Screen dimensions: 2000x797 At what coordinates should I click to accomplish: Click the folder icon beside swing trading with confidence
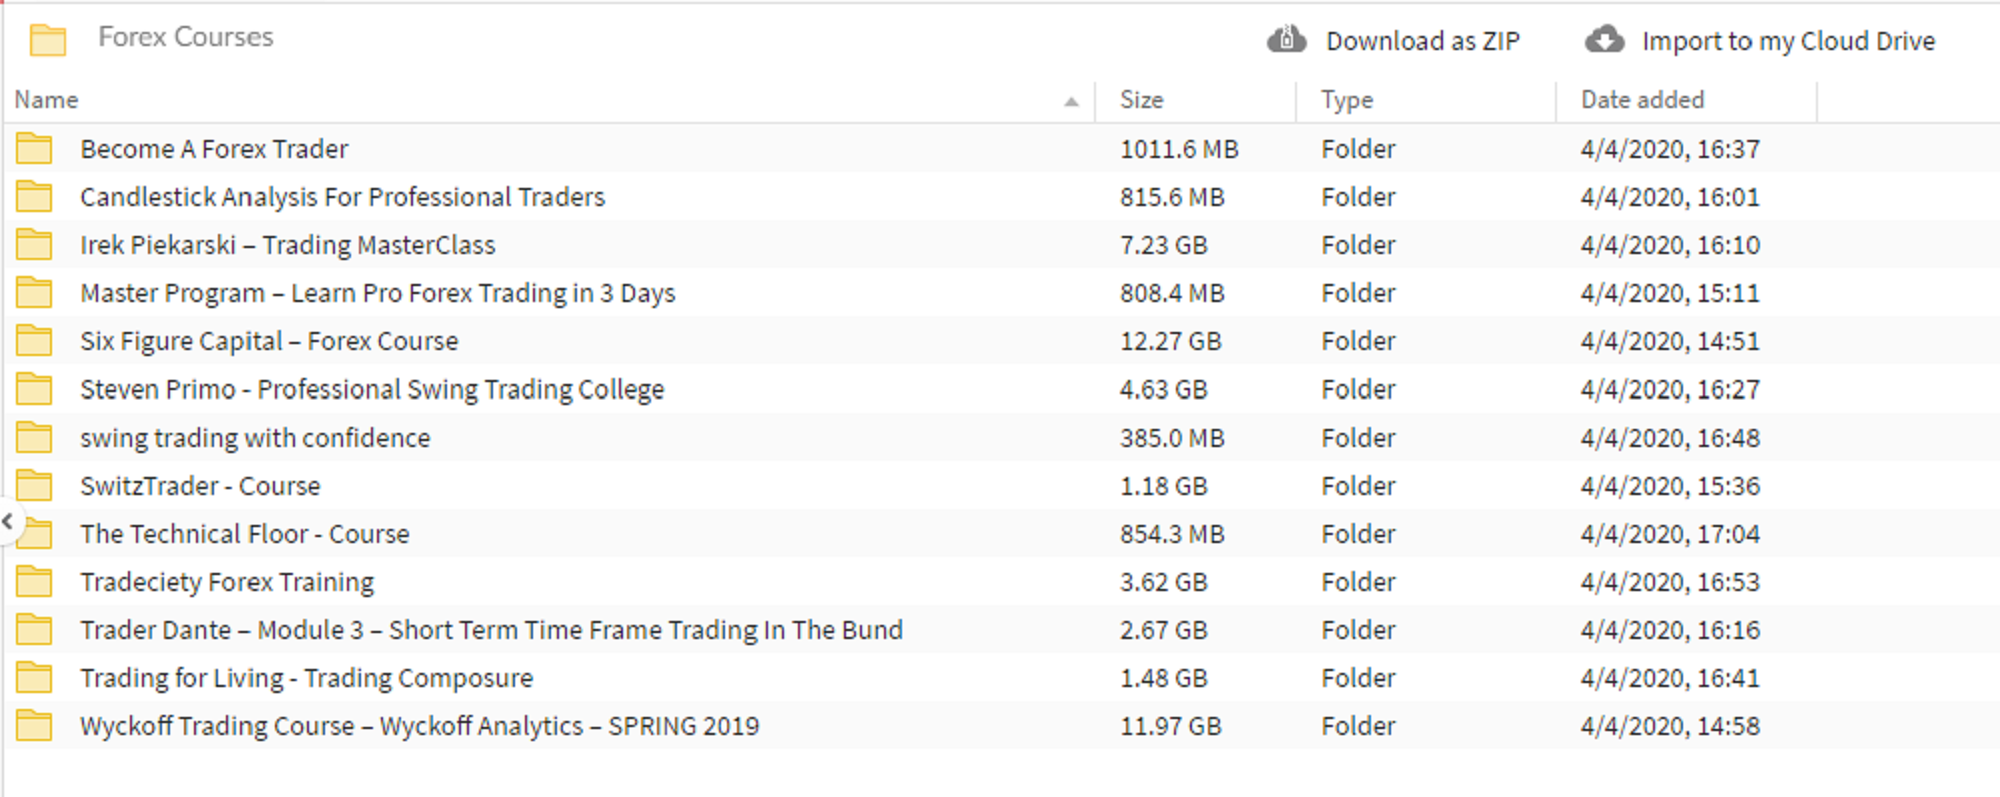point(35,437)
